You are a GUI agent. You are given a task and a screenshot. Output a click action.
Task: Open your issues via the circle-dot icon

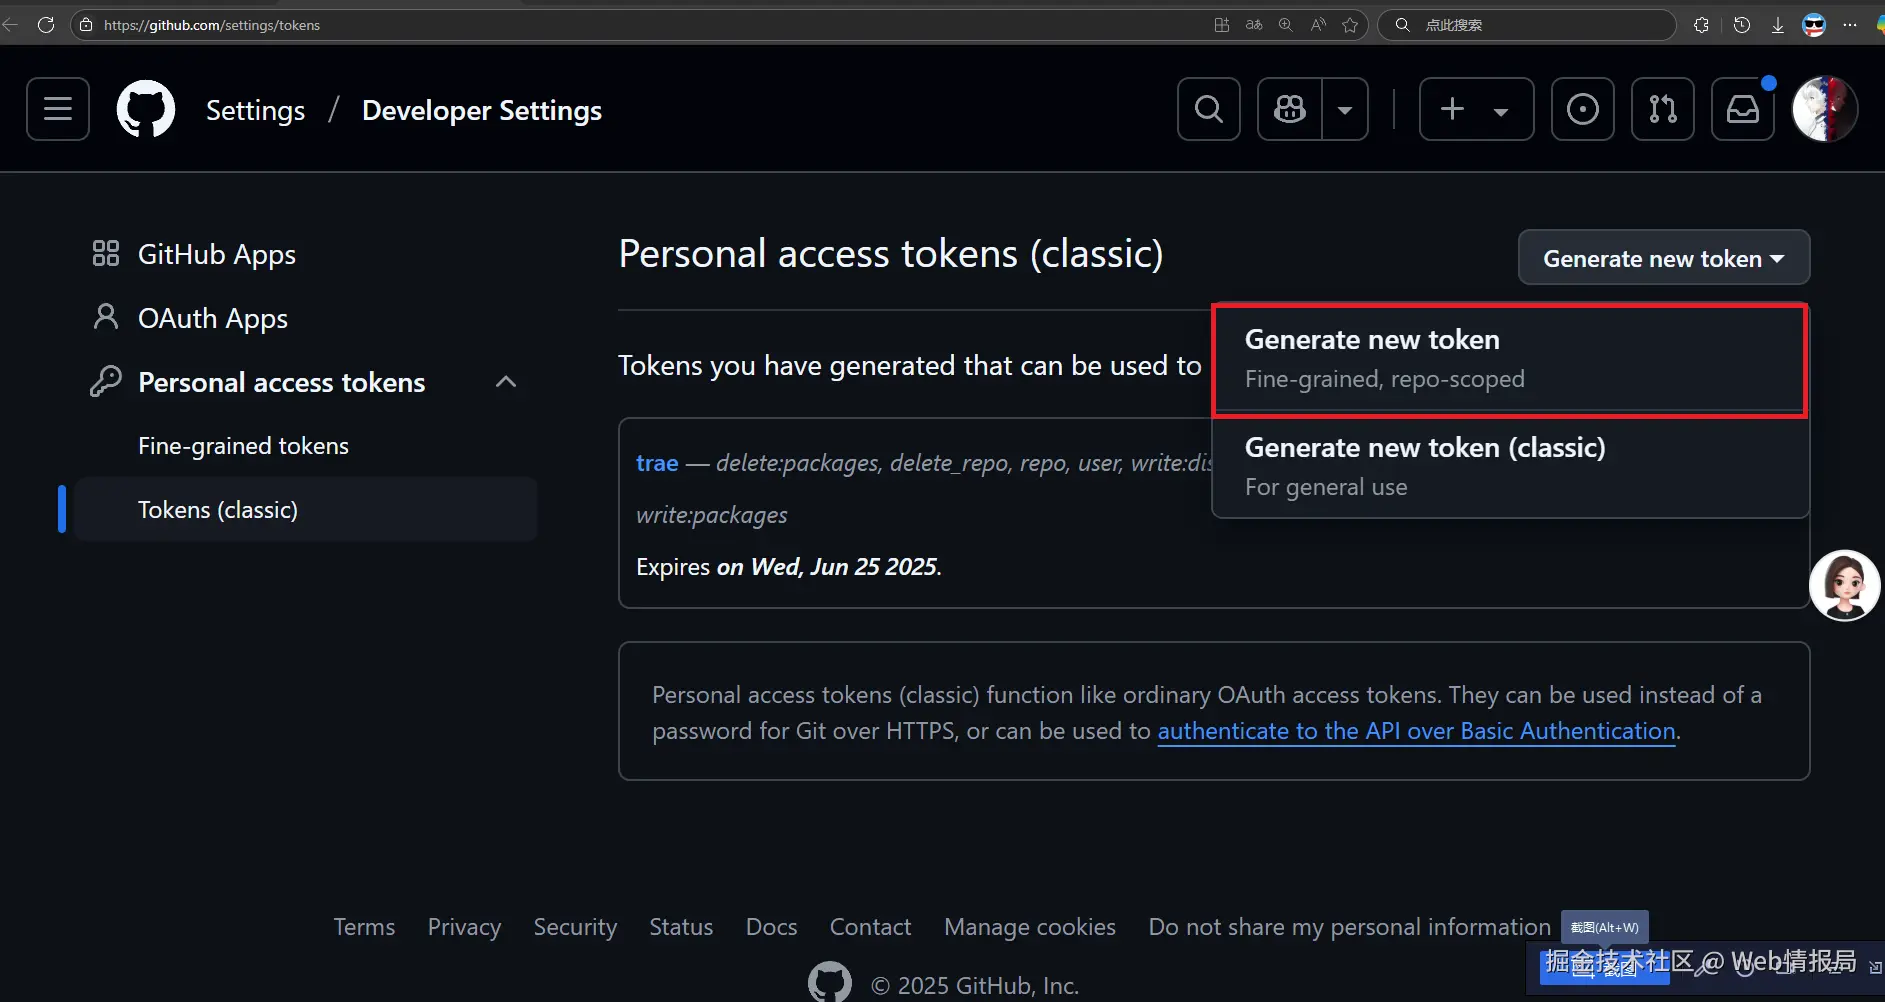click(1582, 108)
